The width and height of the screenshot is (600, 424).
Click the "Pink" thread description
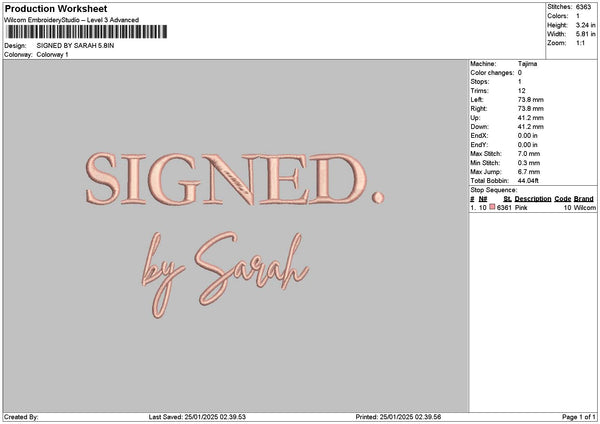521,208
